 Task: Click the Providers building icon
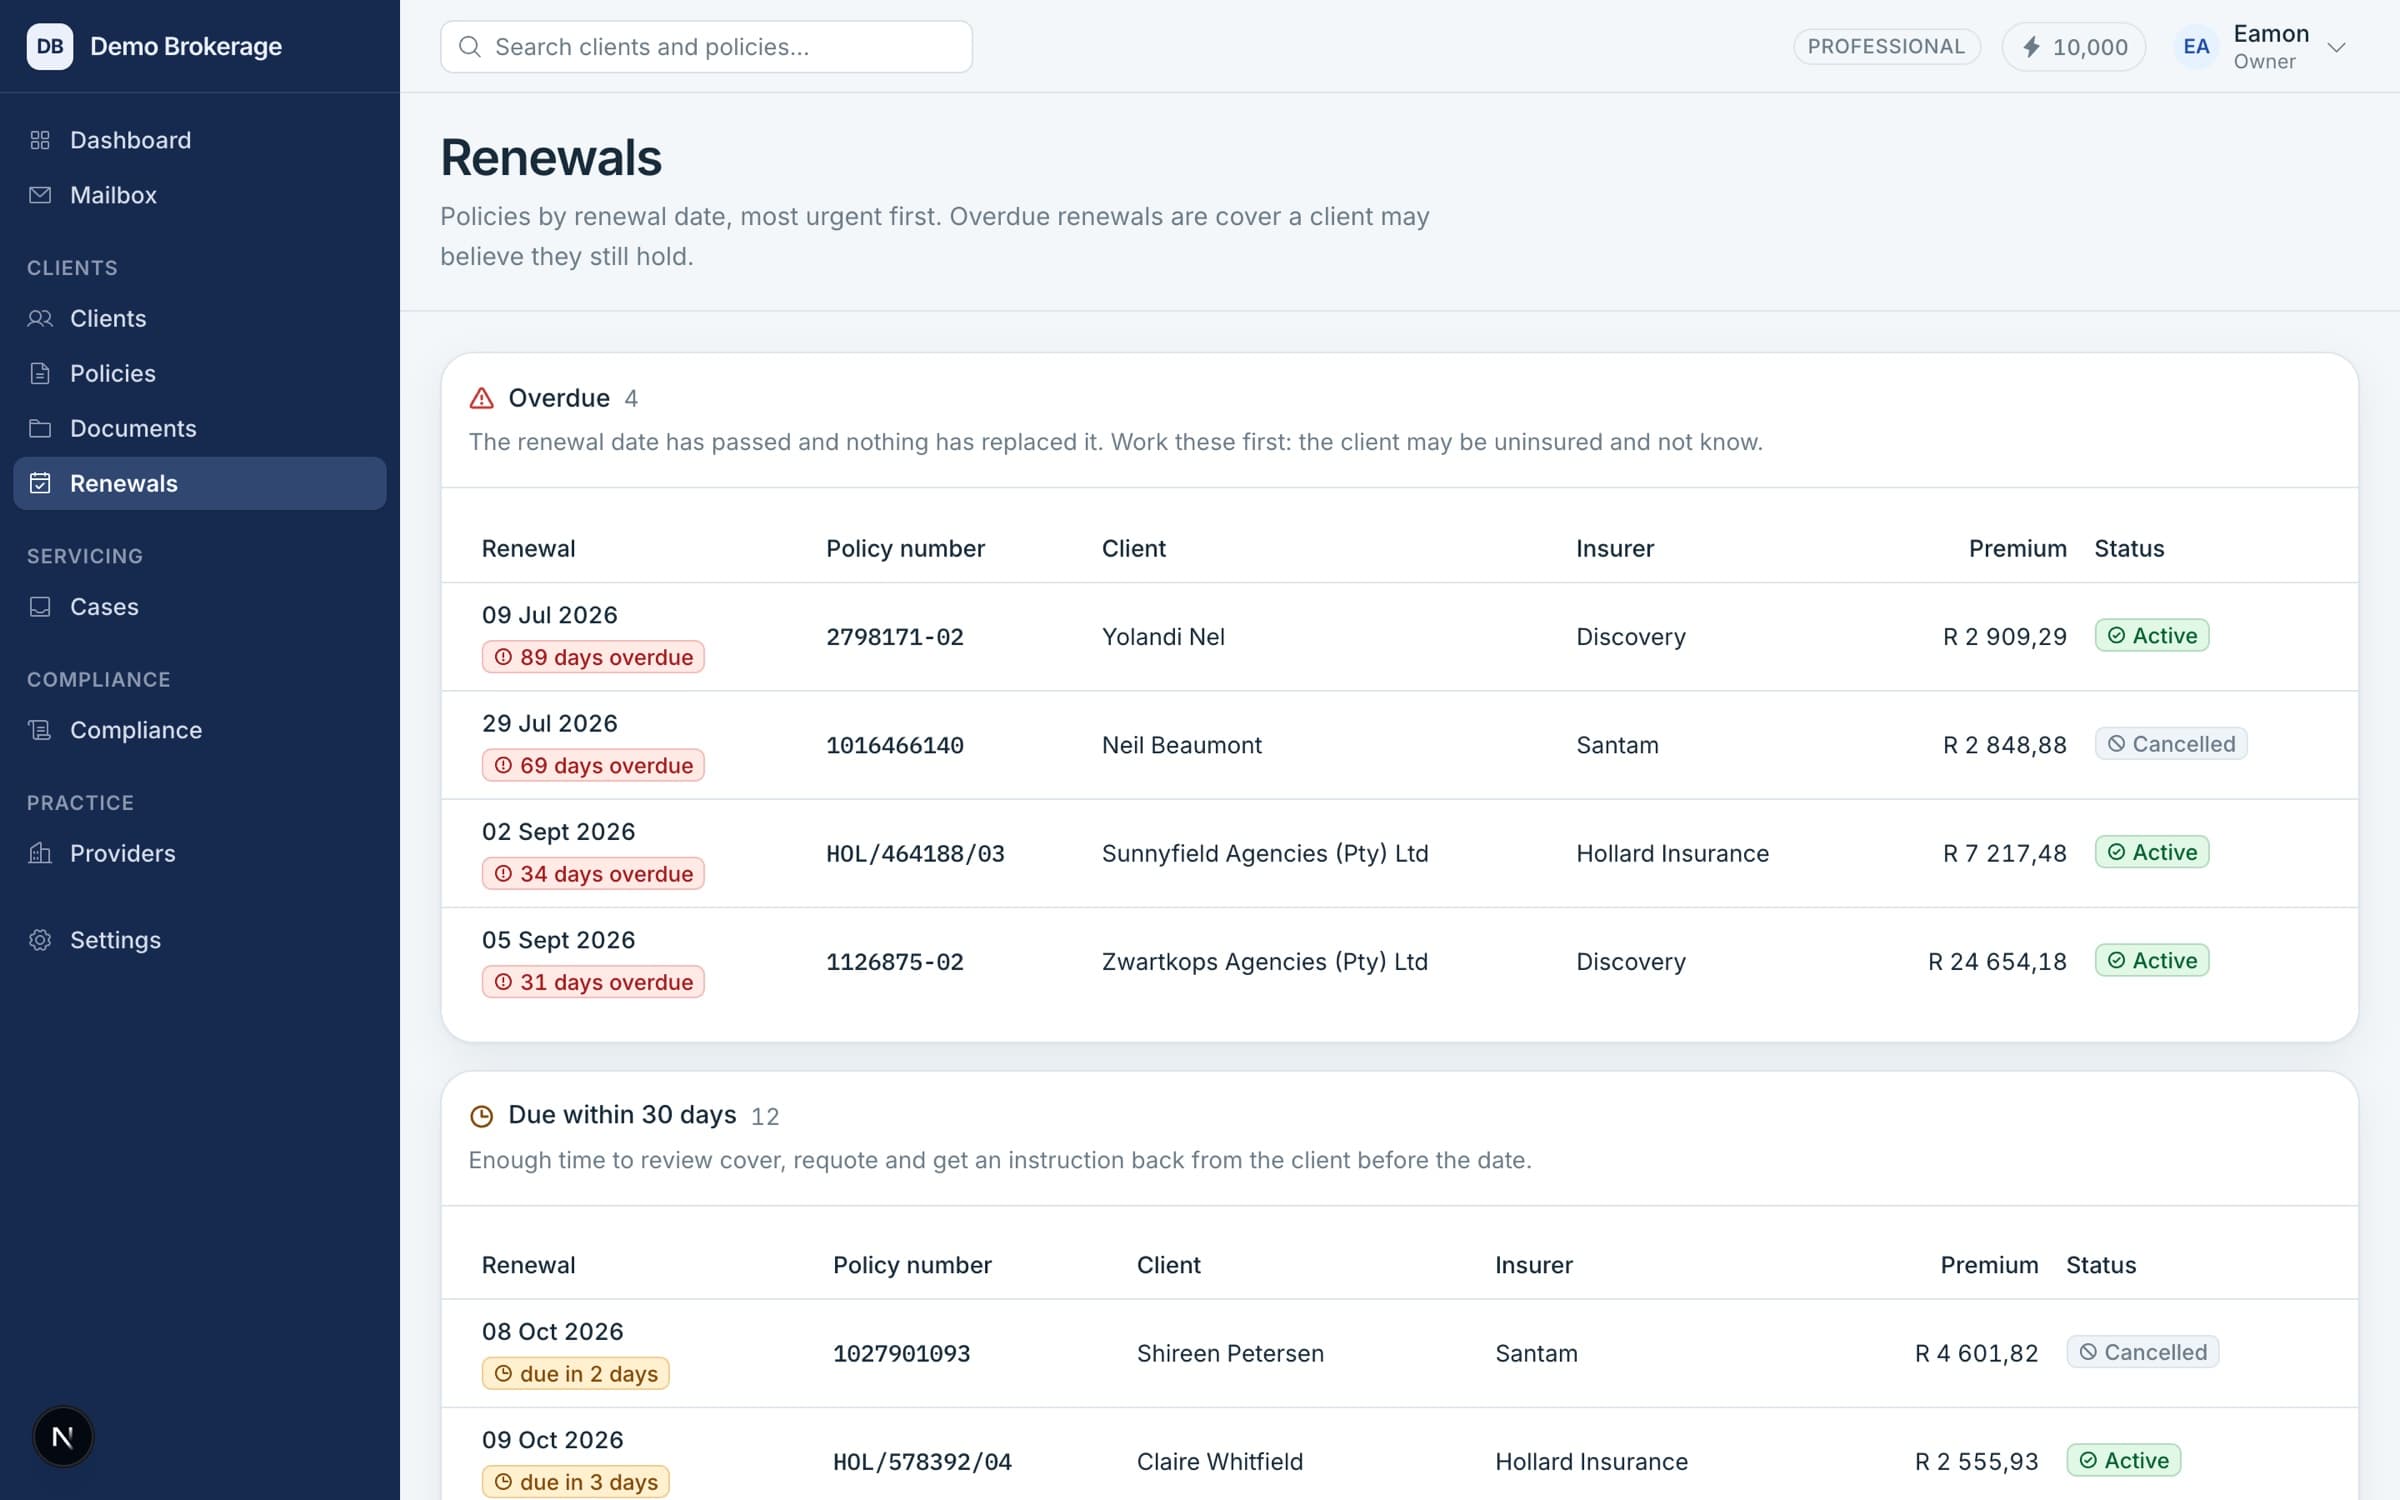coord(40,853)
